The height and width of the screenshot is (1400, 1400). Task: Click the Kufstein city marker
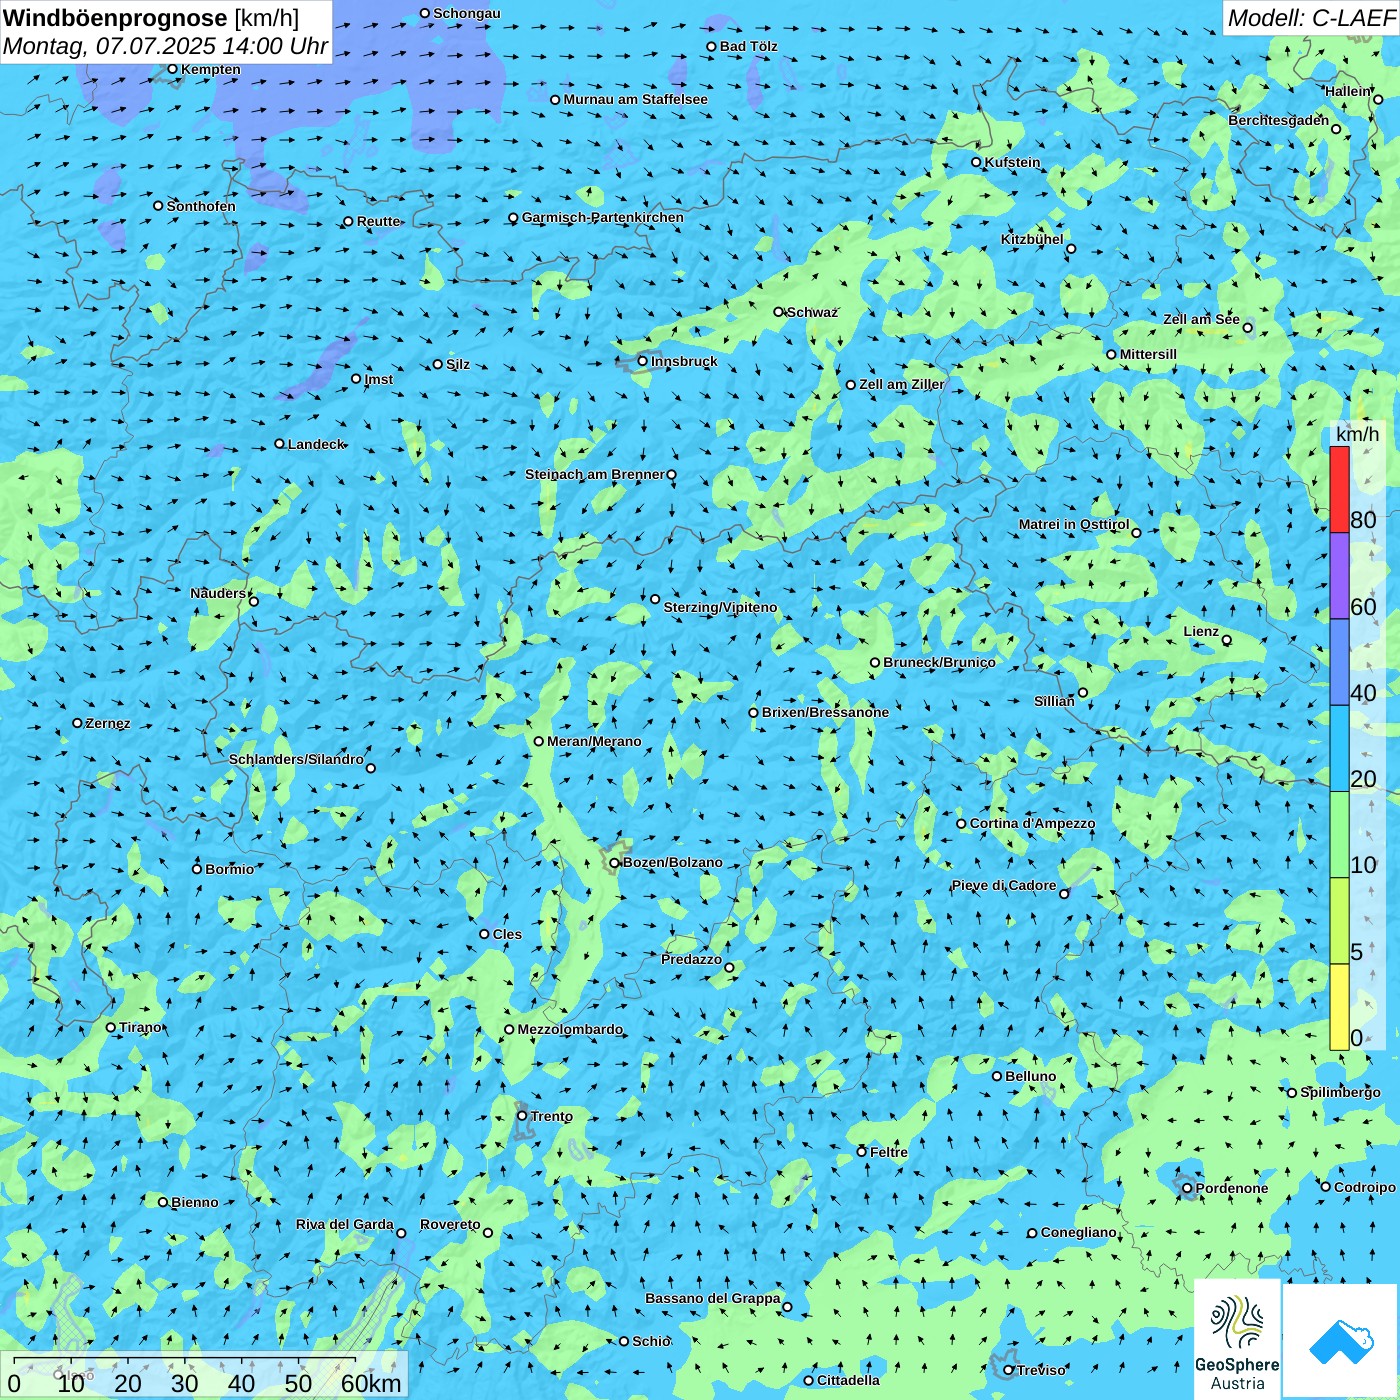[x=977, y=162]
